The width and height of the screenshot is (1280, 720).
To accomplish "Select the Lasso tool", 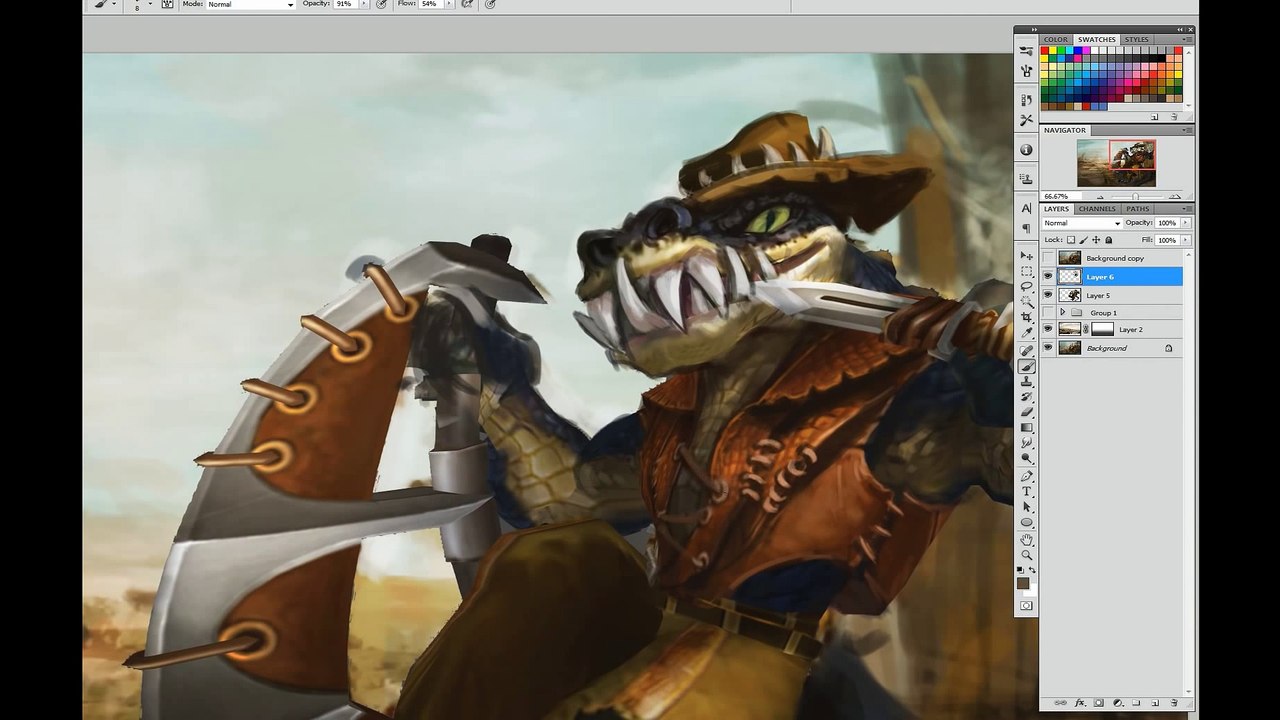I will pyautogui.click(x=1026, y=286).
